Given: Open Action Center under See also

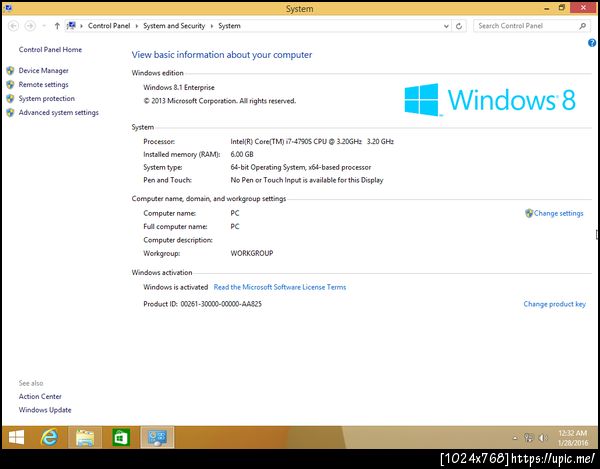Looking at the screenshot, I should (40, 396).
